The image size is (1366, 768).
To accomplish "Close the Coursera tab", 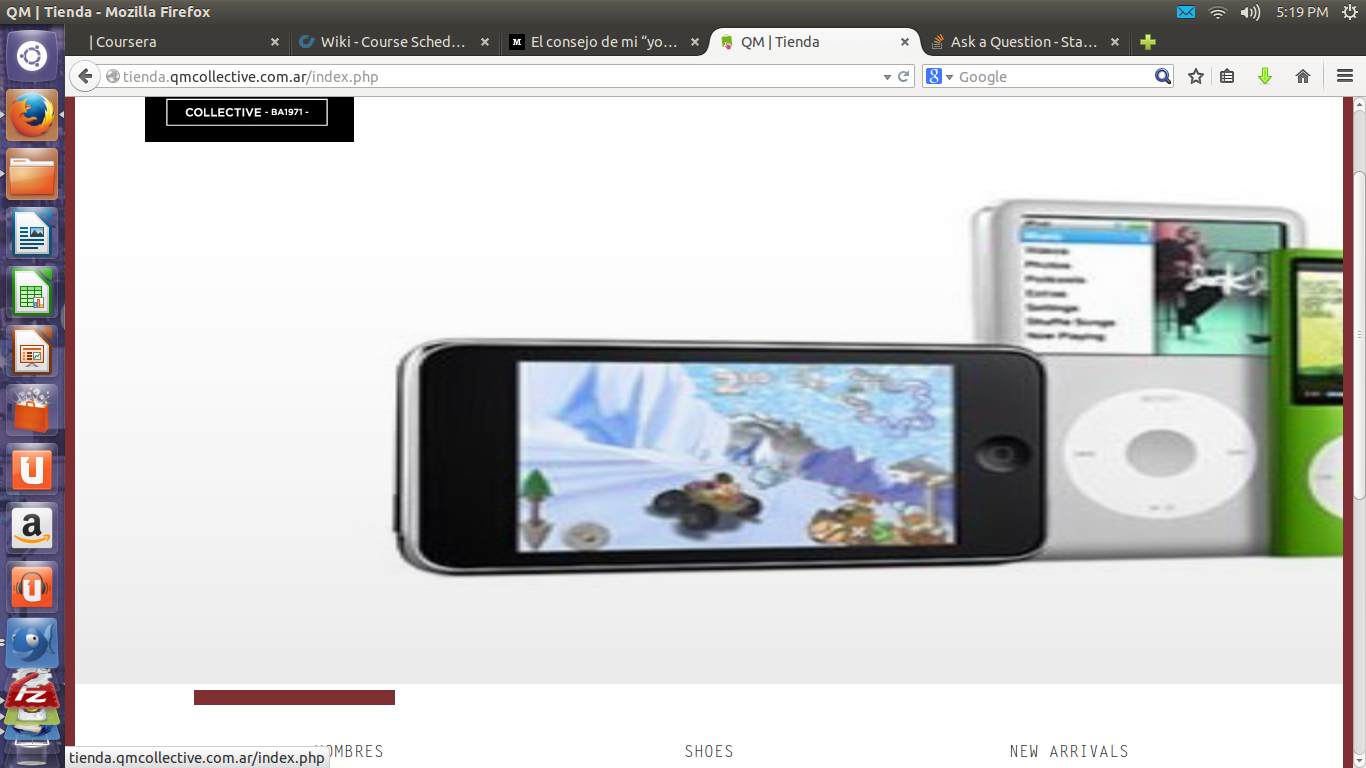I will pos(275,42).
